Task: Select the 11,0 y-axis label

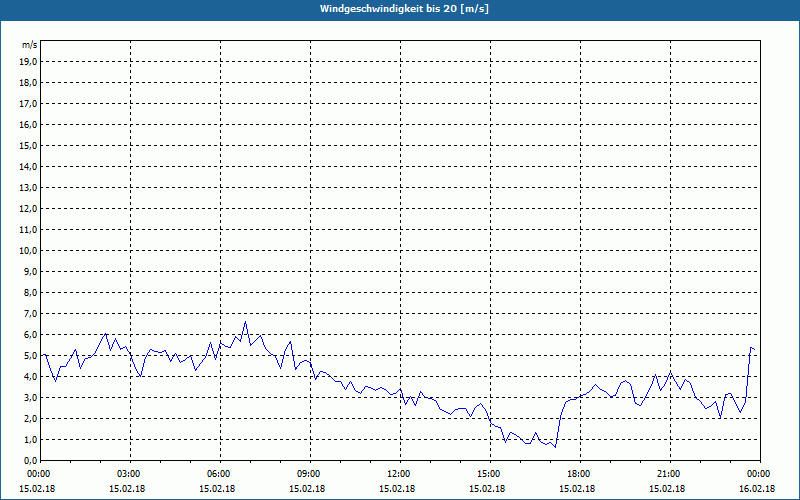Action: click(29, 230)
